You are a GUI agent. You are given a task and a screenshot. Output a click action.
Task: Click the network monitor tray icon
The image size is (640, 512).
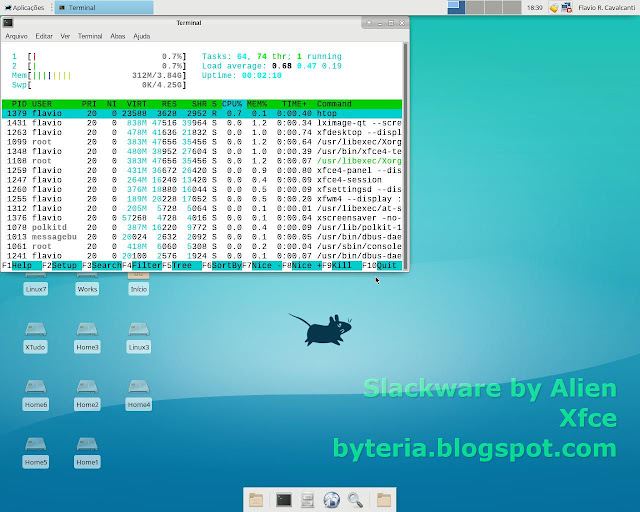point(567,8)
